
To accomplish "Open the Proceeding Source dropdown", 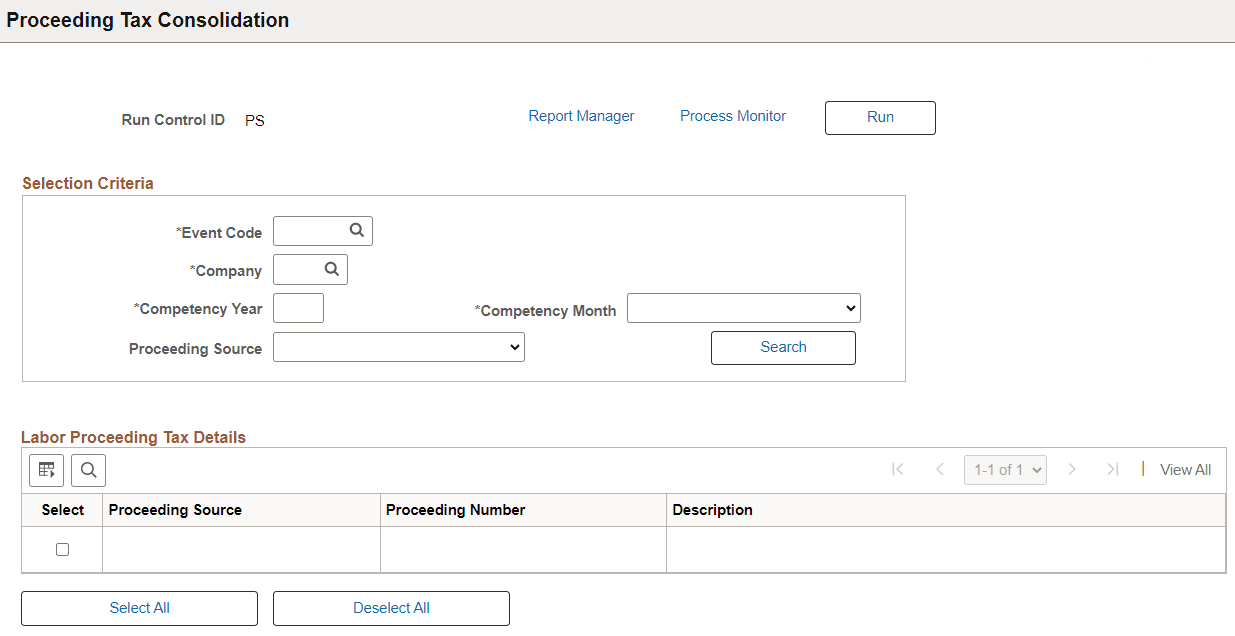I will [398, 347].
